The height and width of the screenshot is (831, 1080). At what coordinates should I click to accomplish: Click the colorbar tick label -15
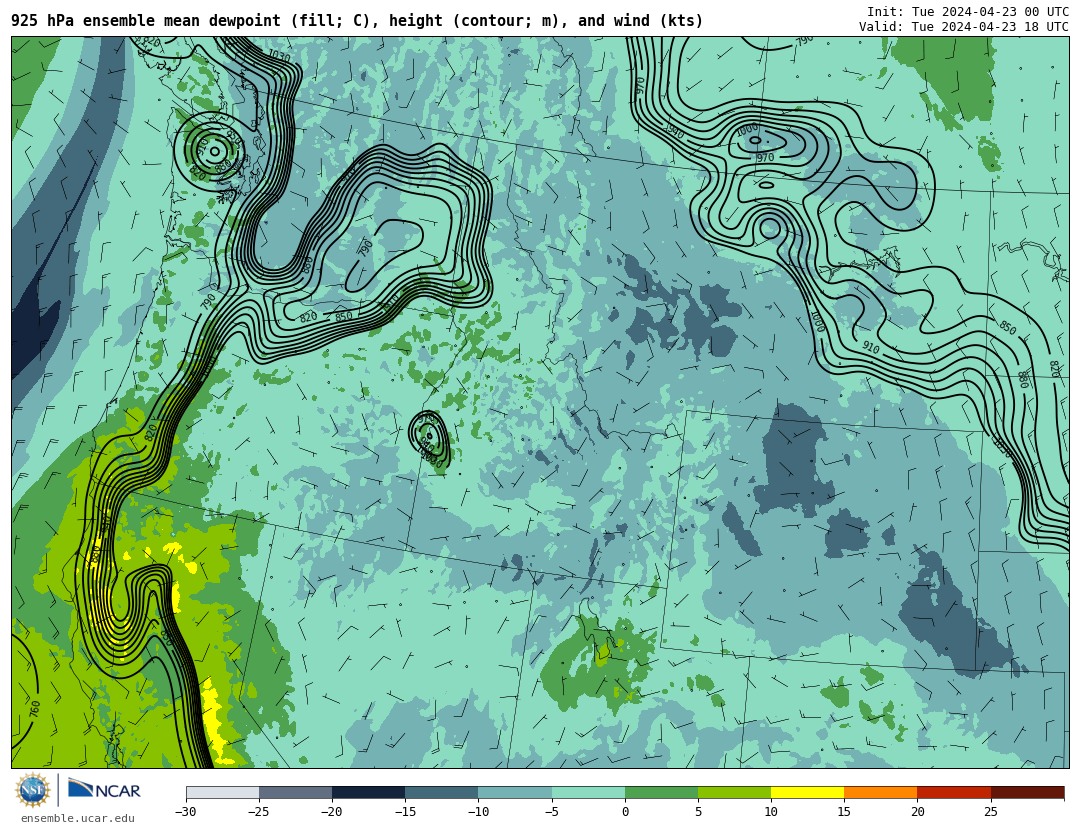[x=405, y=812]
